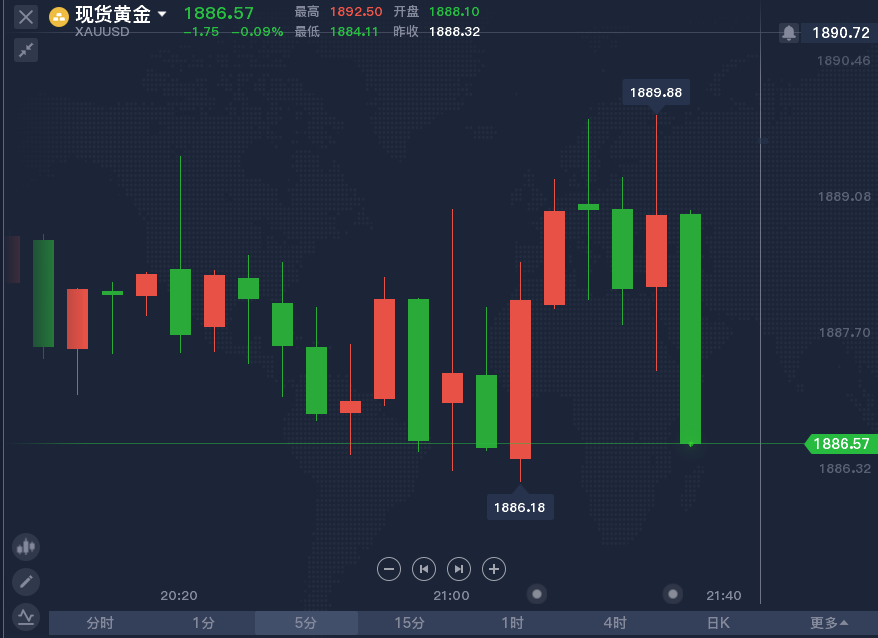Open the candlestick chart type selector
The image size is (878, 638).
click(x=26, y=547)
